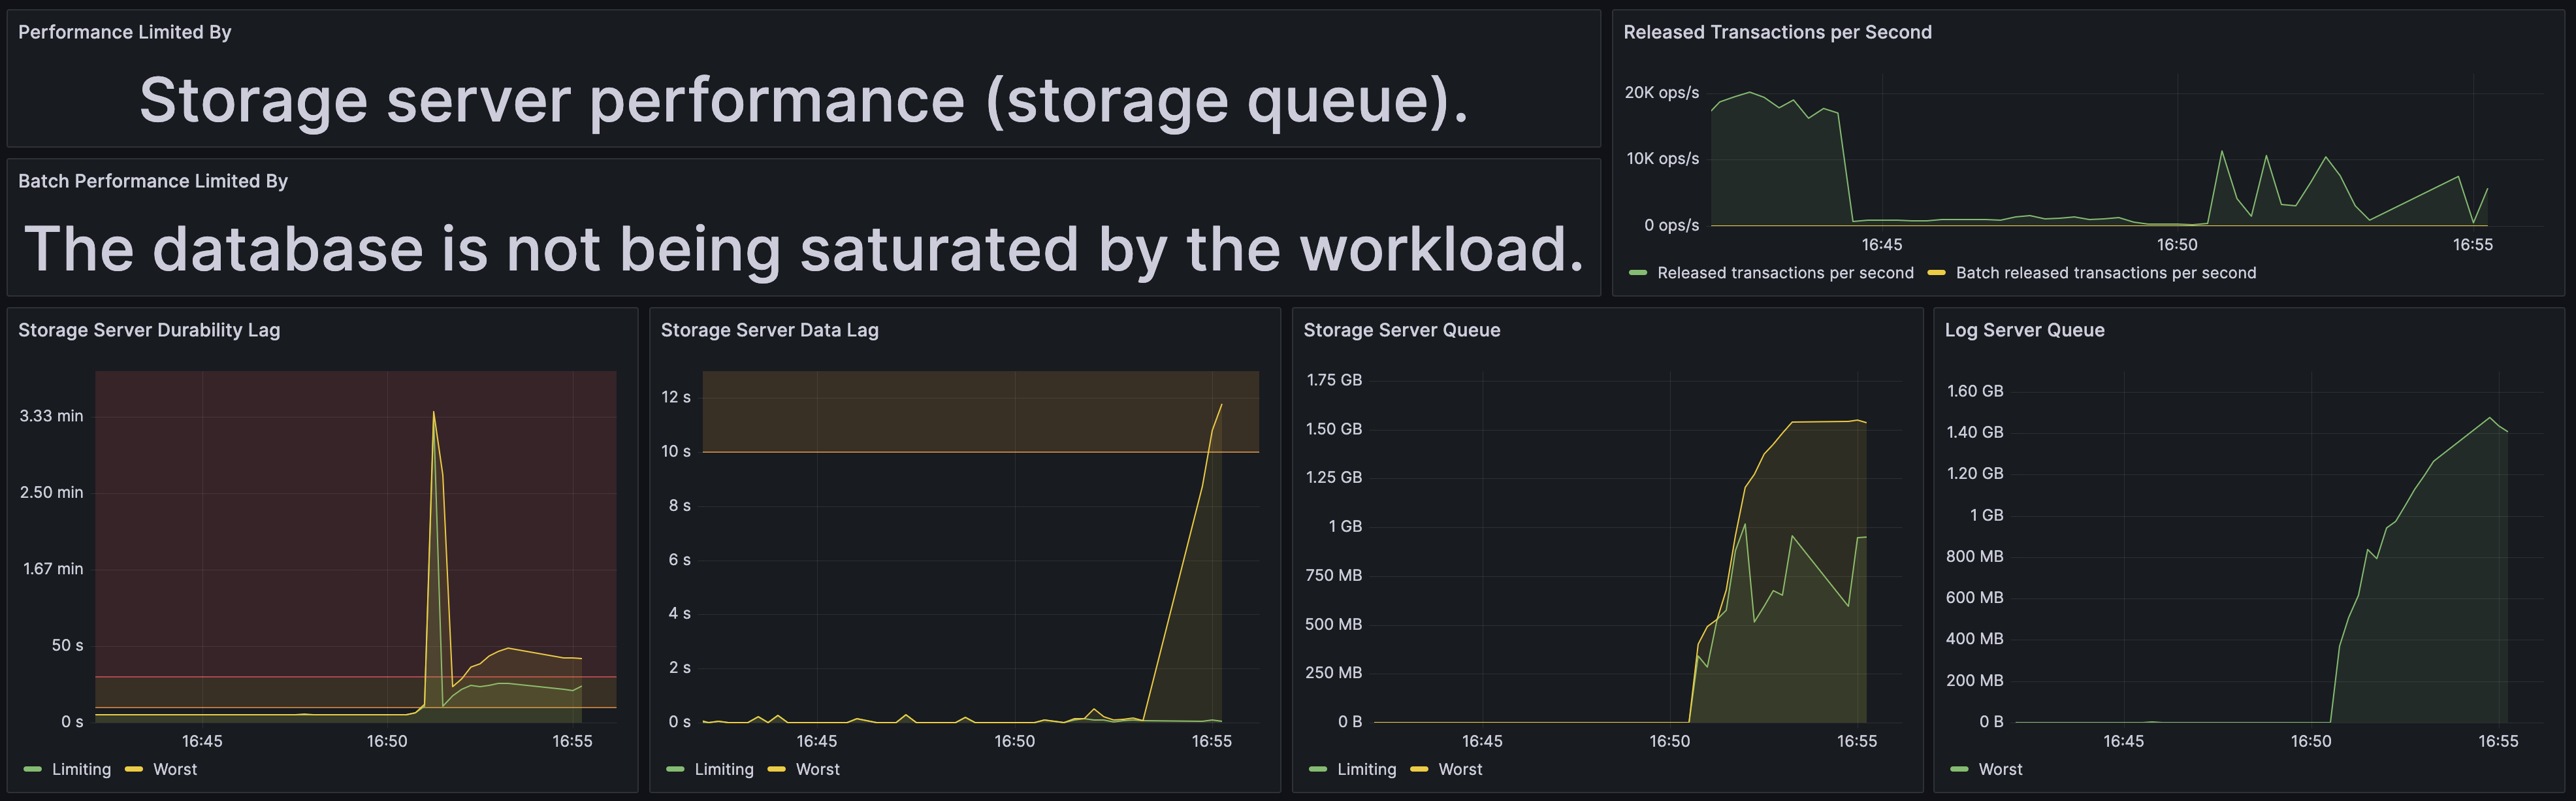2576x801 pixels.
Task: Open Storage Server Data Lag title menu
Action: 769,330
